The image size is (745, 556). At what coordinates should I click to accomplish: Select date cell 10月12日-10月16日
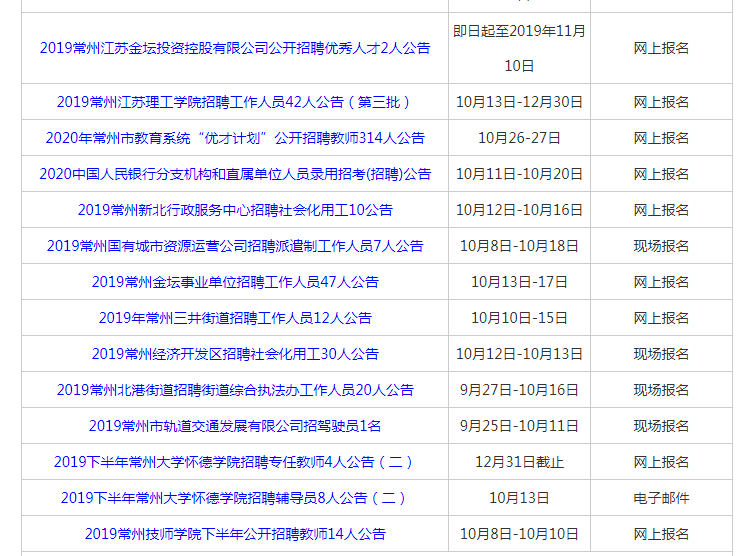click(519, 210)
